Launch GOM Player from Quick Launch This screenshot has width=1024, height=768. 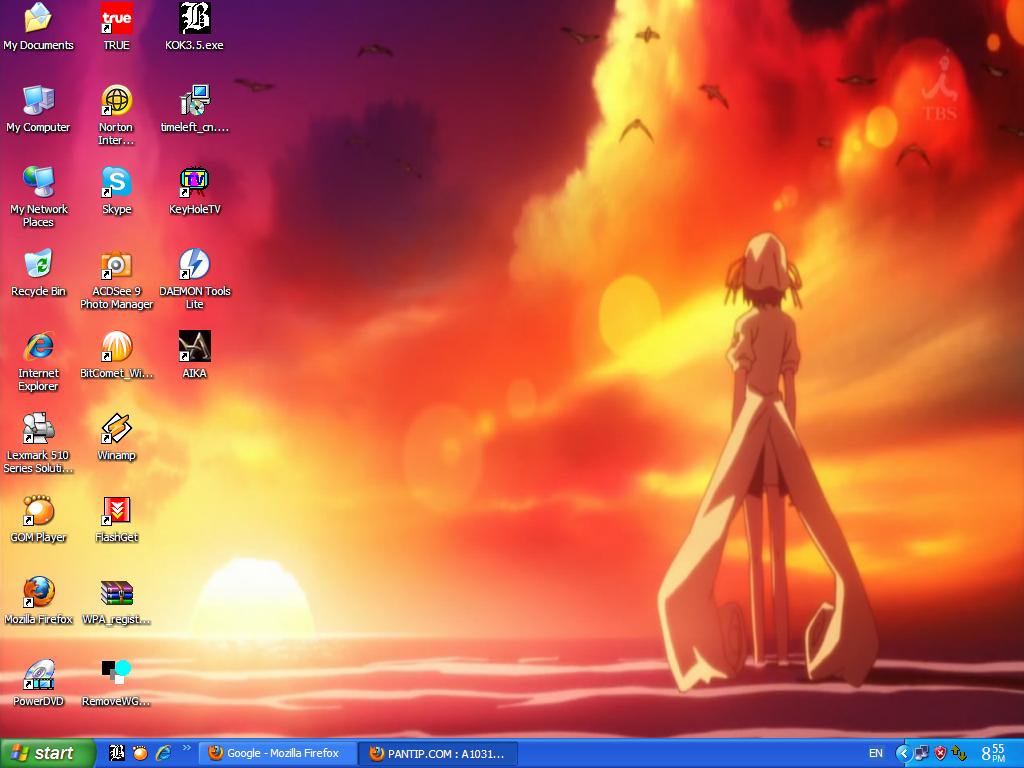click(140, 753)
